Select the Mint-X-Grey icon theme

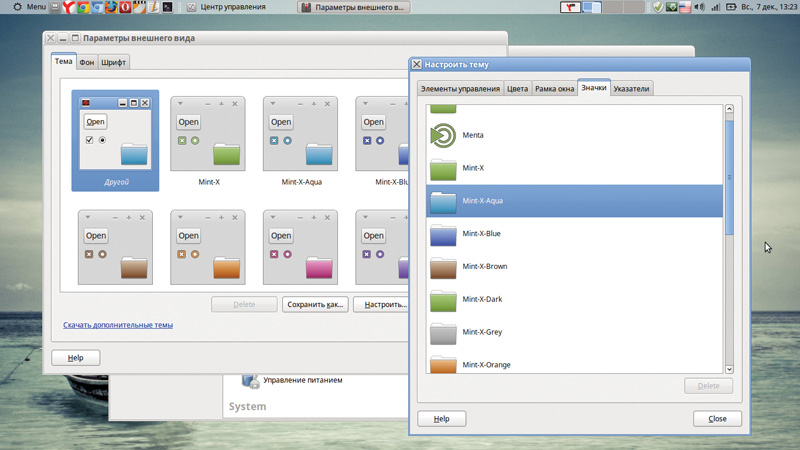[x=482, y=332]
